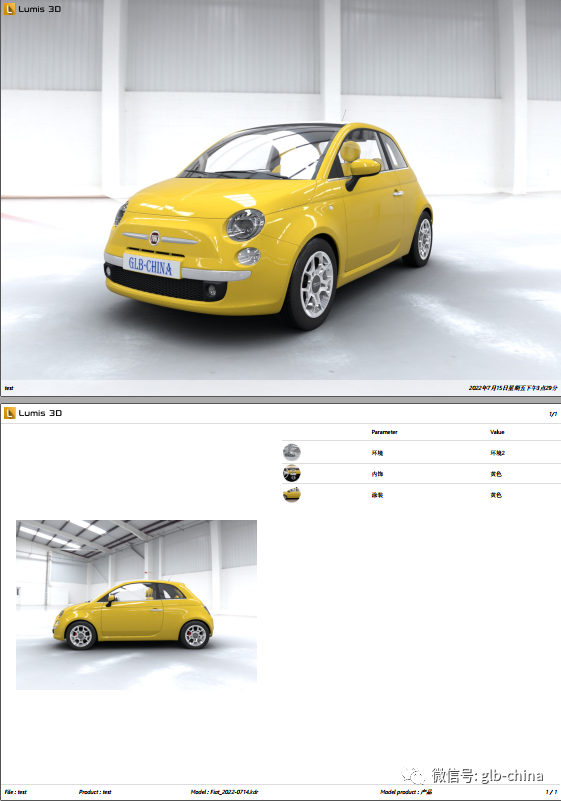Click the Parameter column header
Image resolution: width=561 pixels, height=801 pixels.
[x=384, y=432]
